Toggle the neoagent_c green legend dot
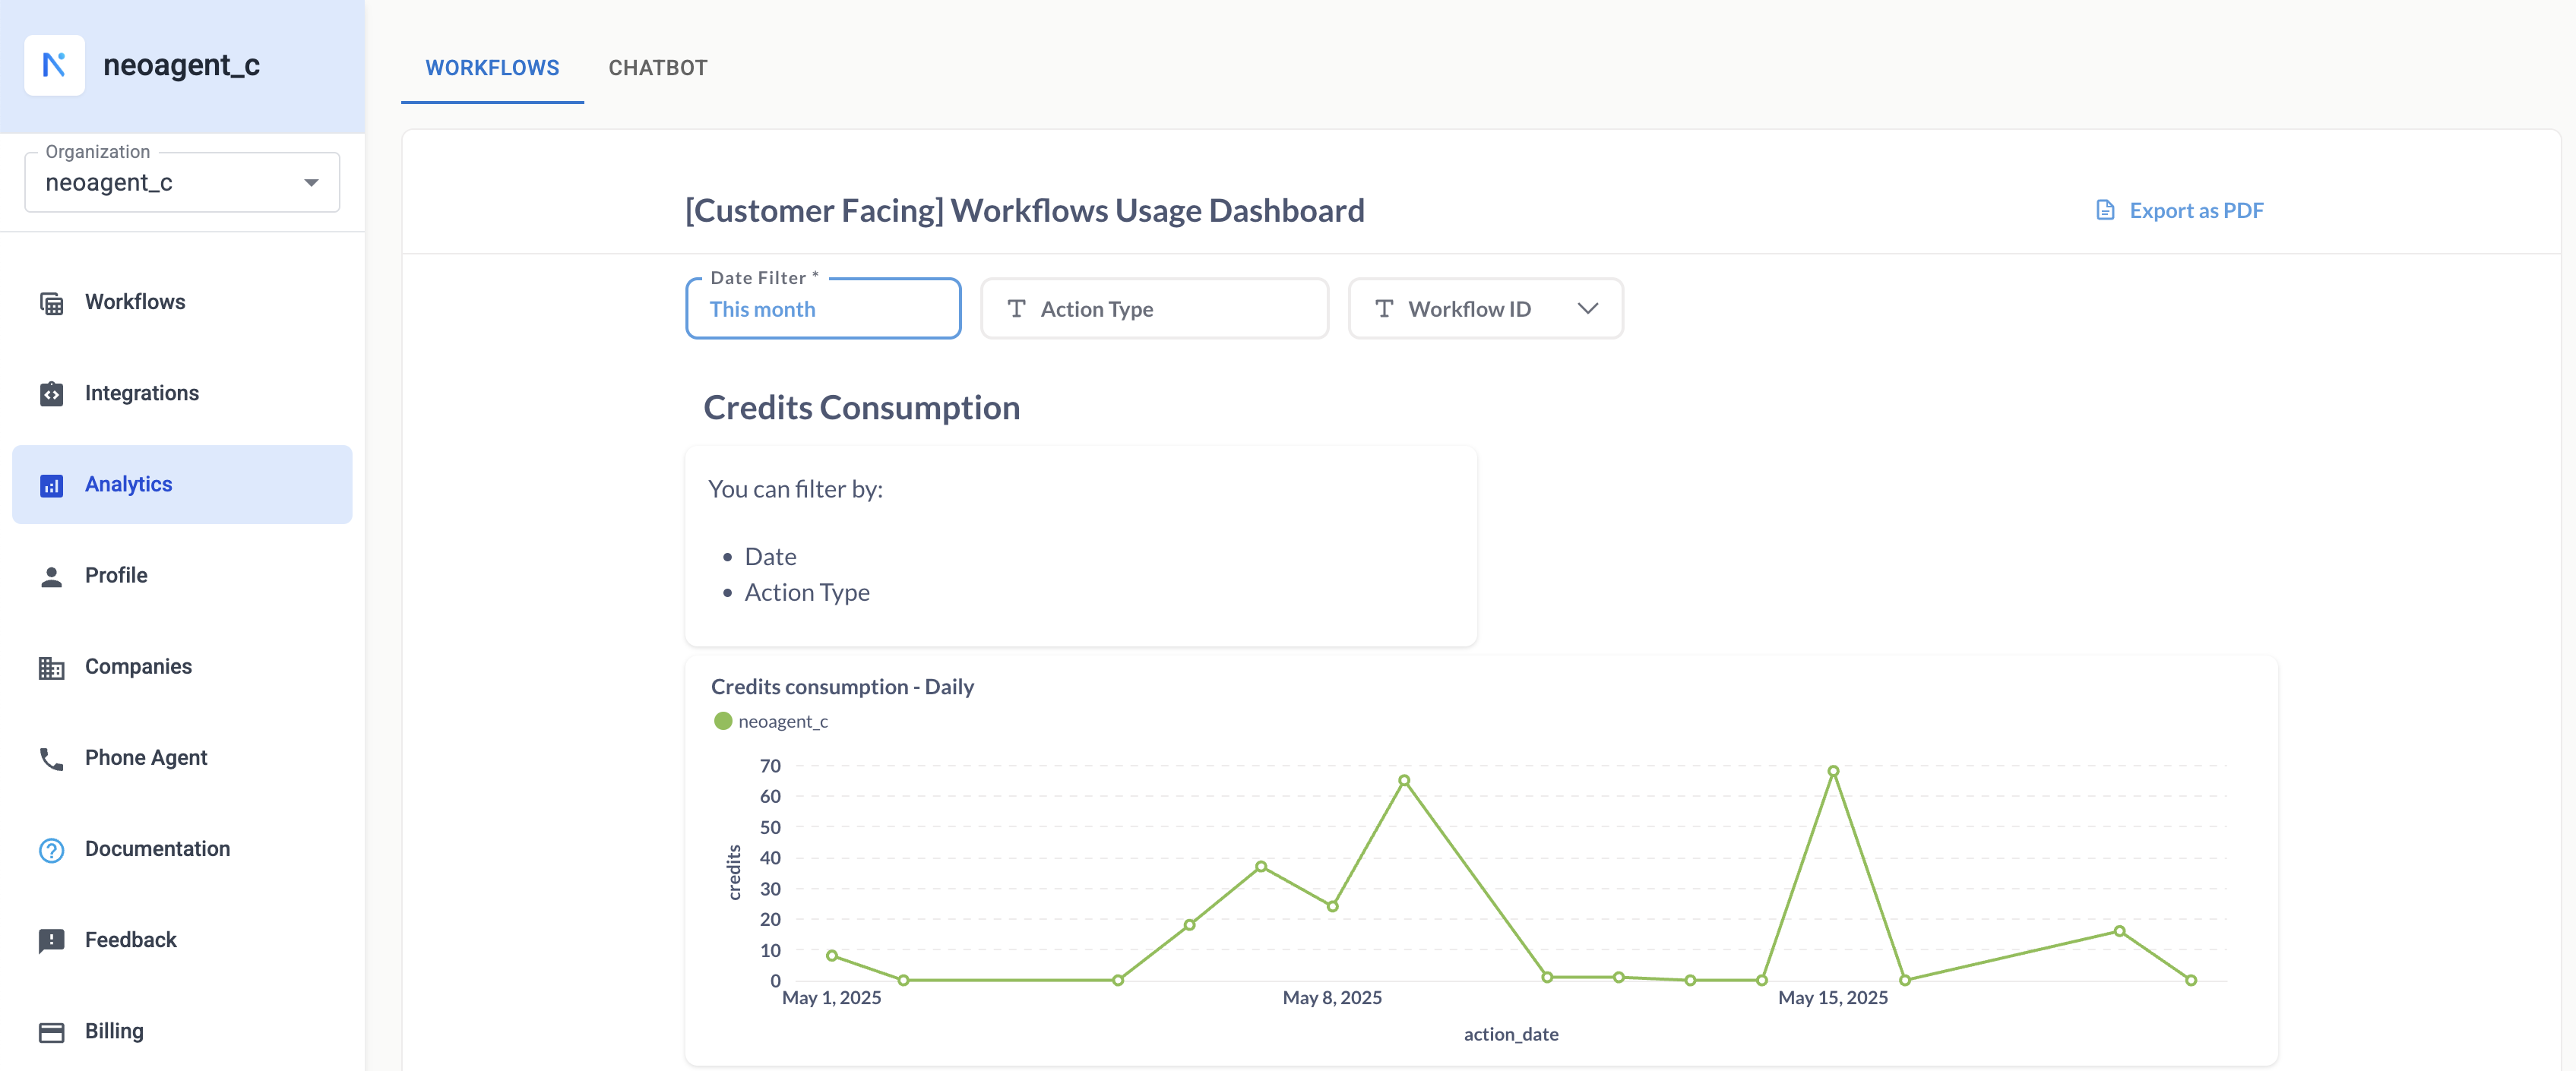 pos(723,721)
